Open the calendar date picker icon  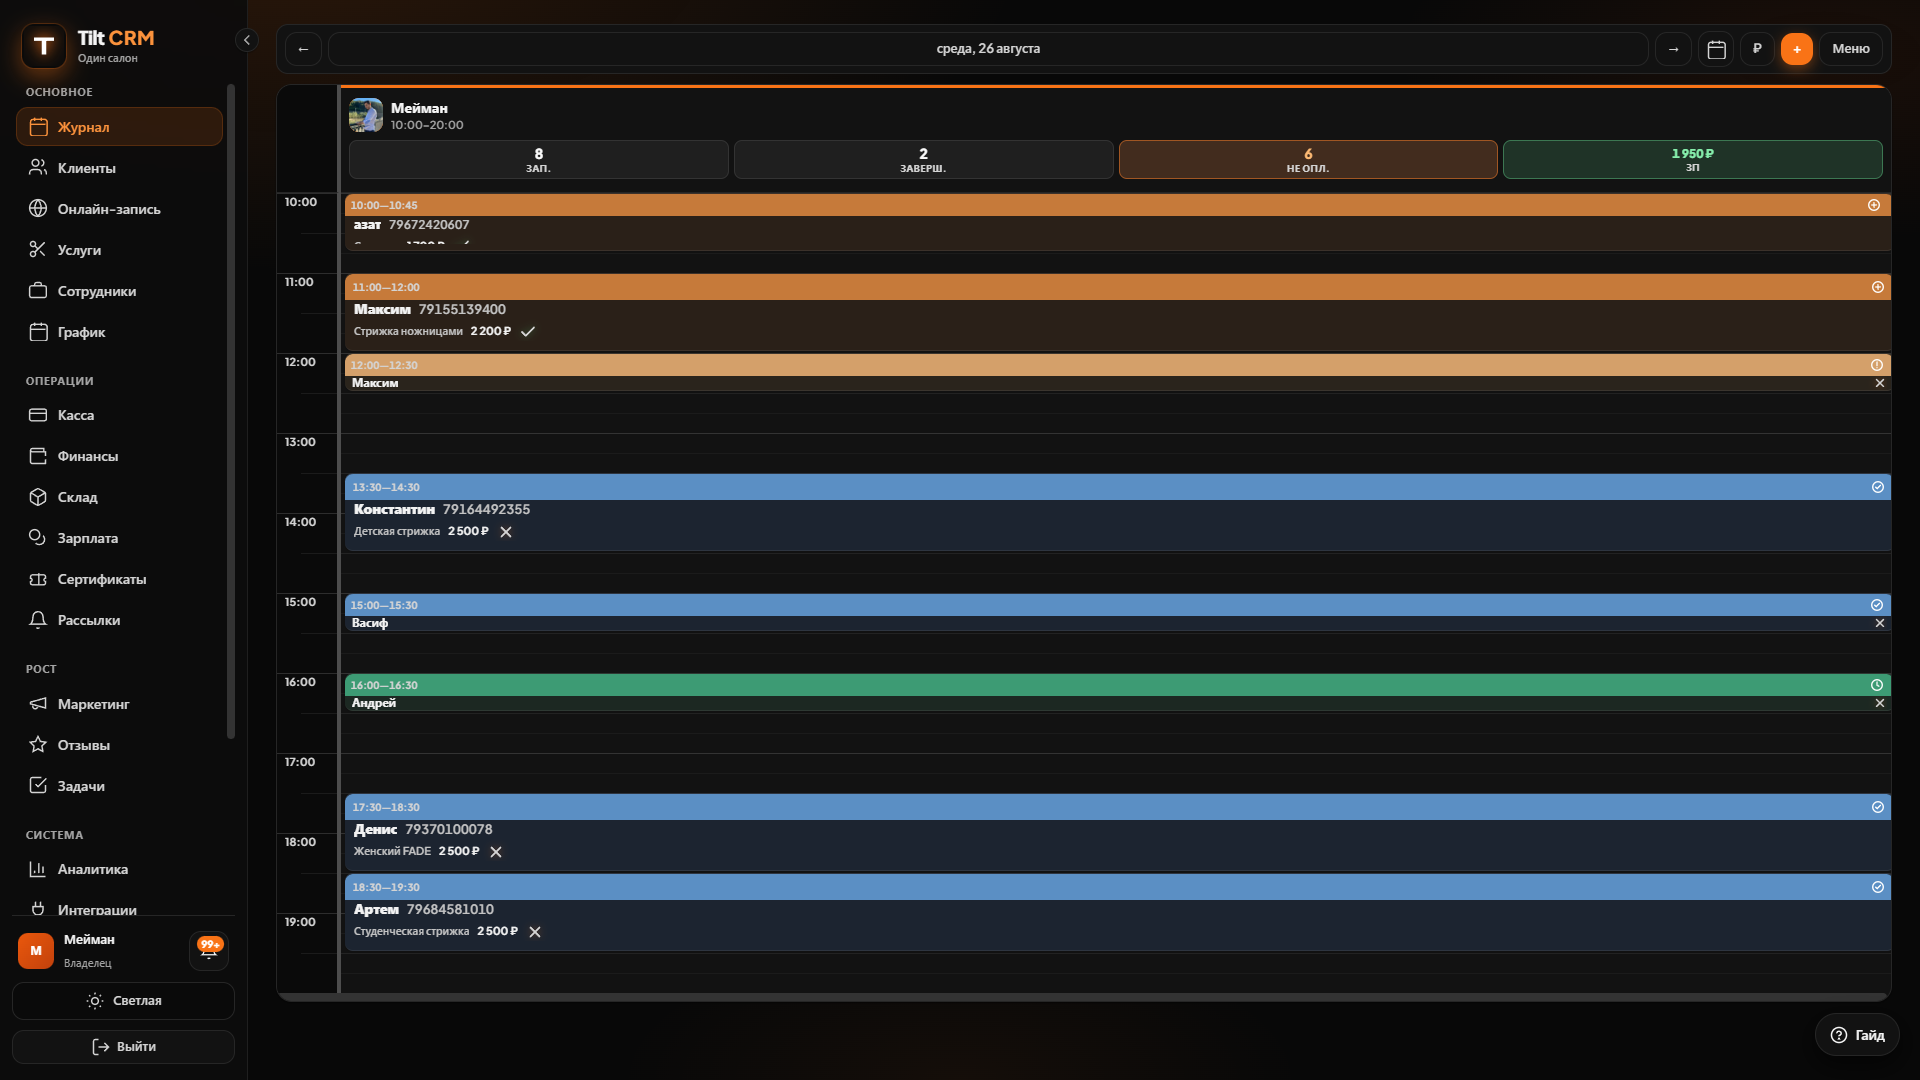(x=1716, y=49)
